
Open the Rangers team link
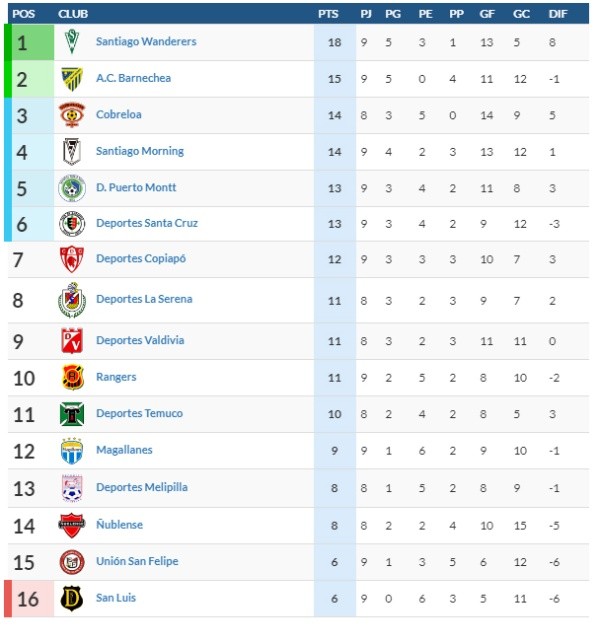tap(116, 377)
